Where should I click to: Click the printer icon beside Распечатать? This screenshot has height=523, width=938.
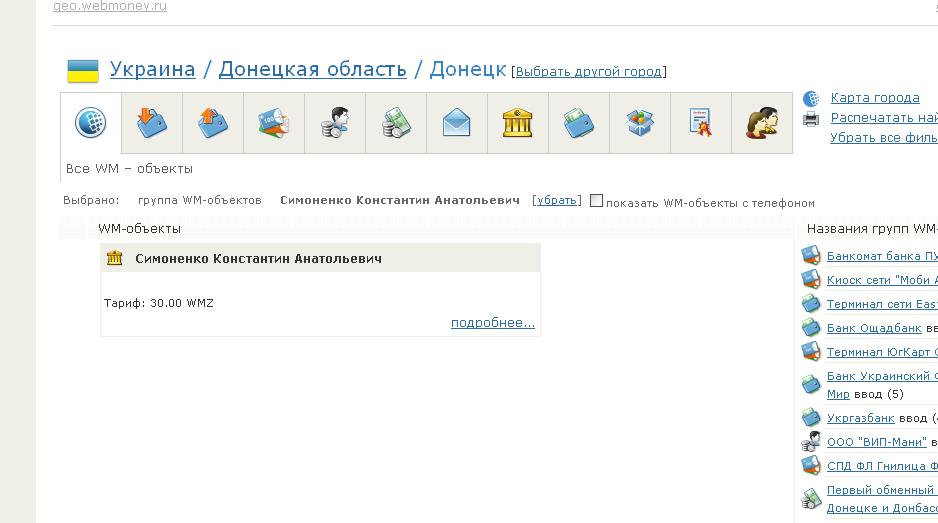[x=811, y=119]
